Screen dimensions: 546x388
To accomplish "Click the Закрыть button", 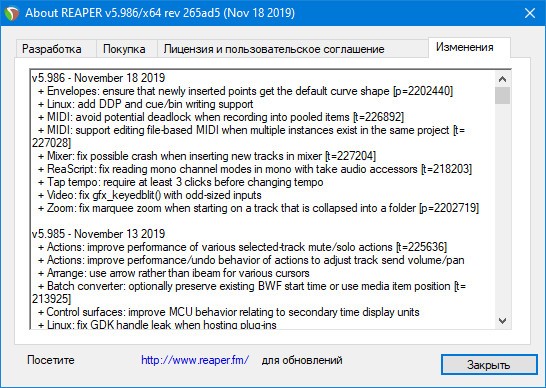I will click(489, 365).
